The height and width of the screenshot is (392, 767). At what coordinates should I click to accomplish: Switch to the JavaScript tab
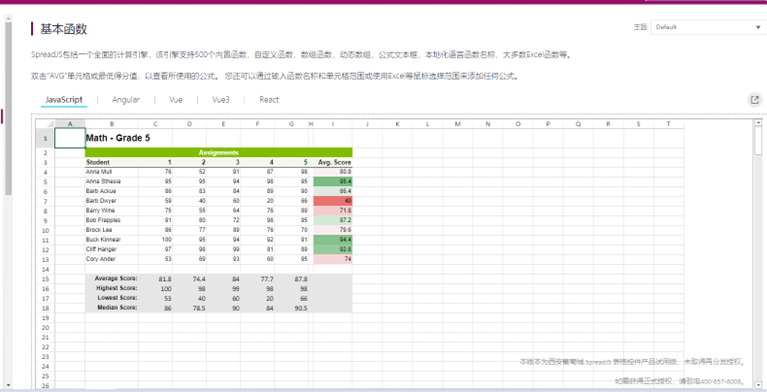click(x=64, y=100)
